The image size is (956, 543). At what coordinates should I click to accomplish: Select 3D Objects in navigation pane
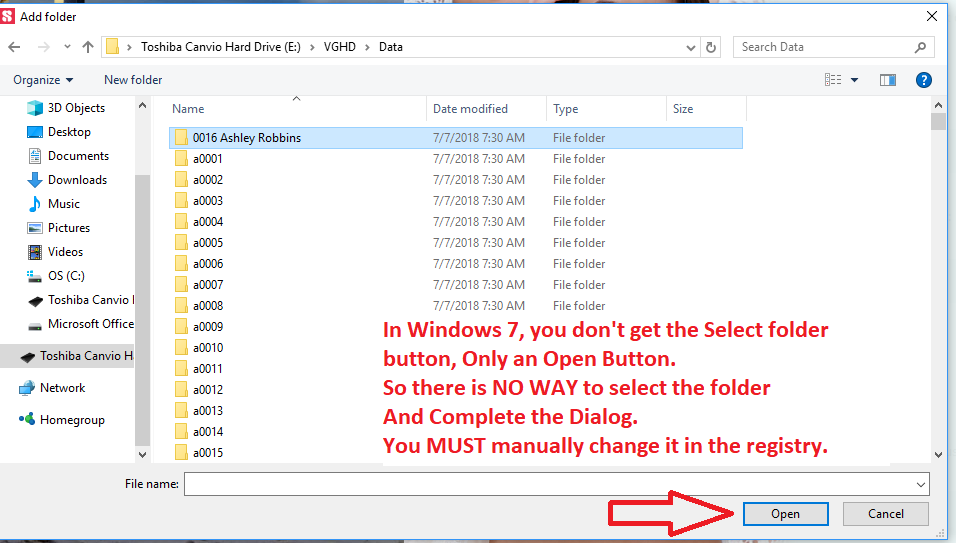pyautogui.click(x=76, y=108)
